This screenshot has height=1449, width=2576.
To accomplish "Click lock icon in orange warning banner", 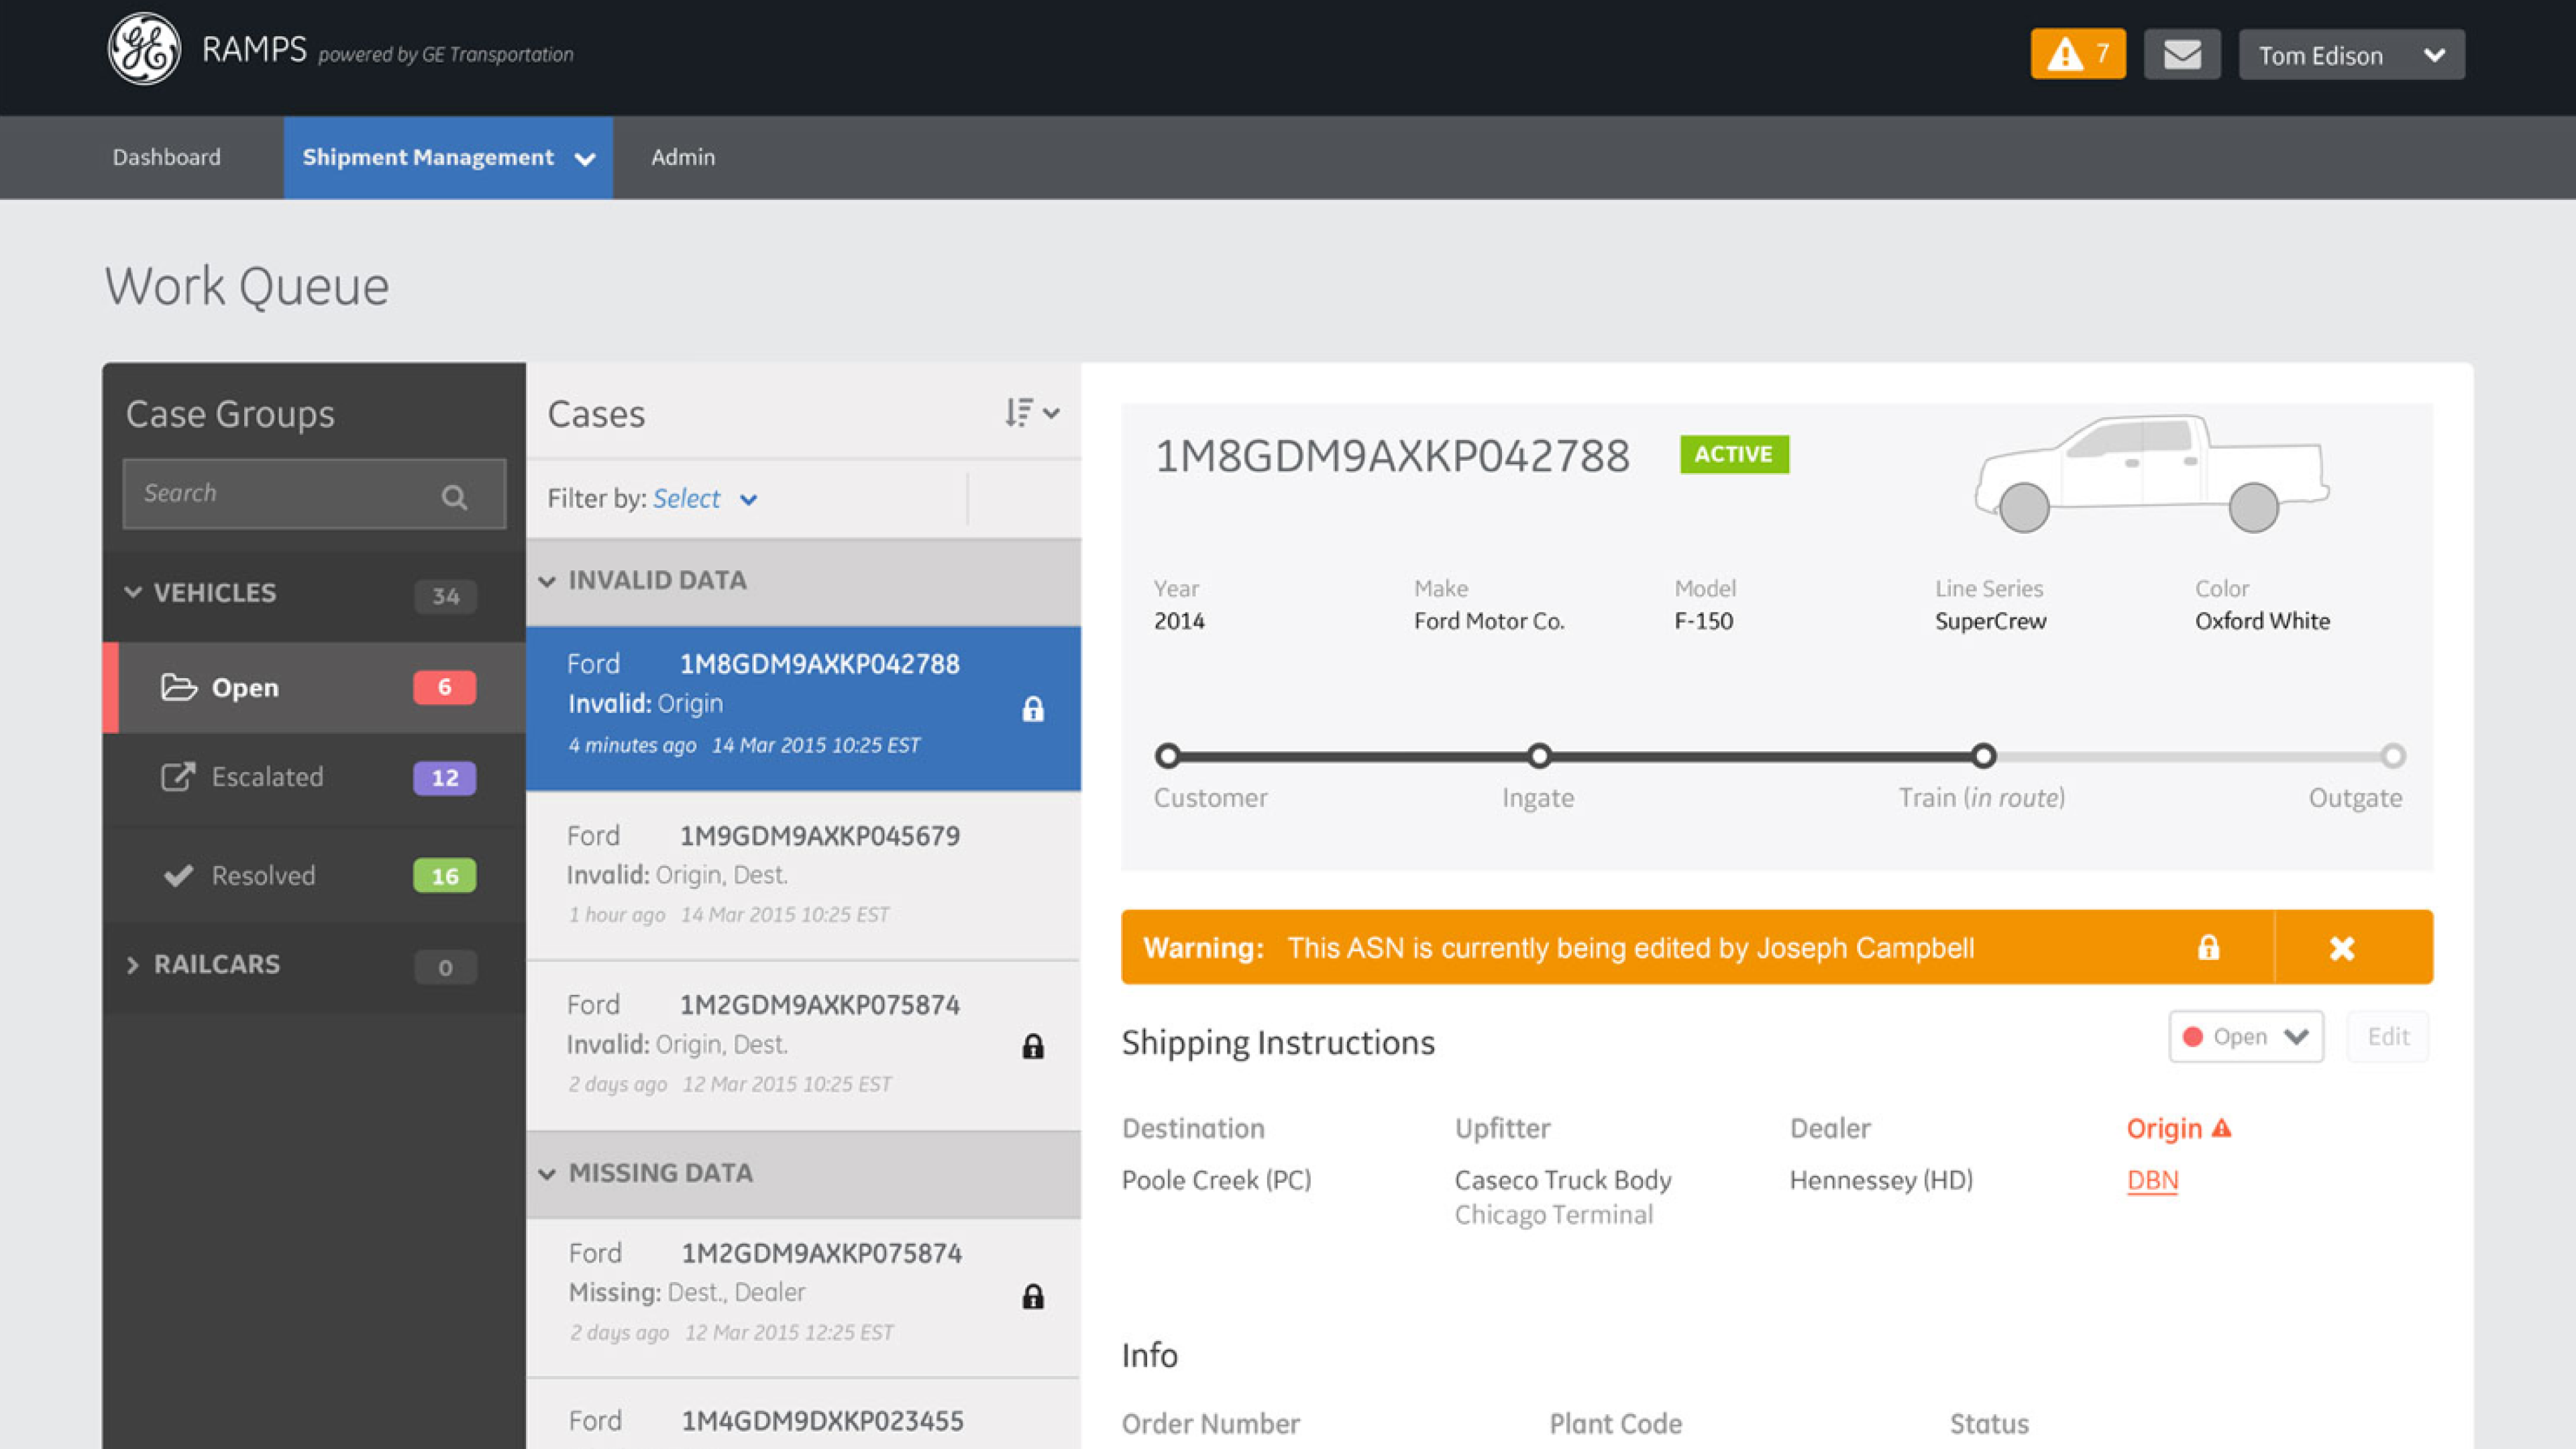I will tap(2208, 947).
